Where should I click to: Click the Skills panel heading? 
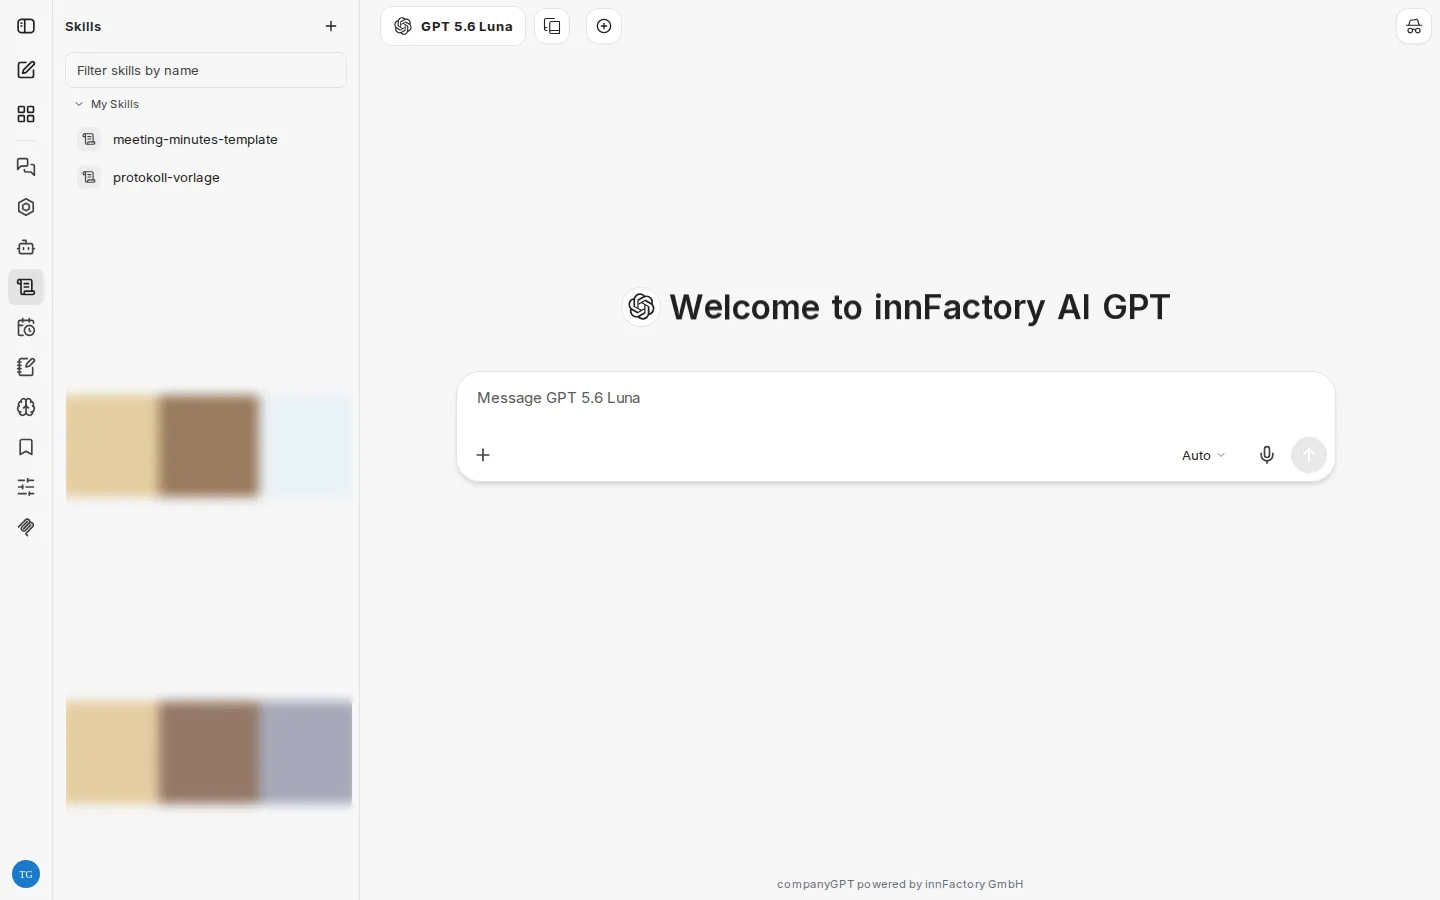coord(83,26)
